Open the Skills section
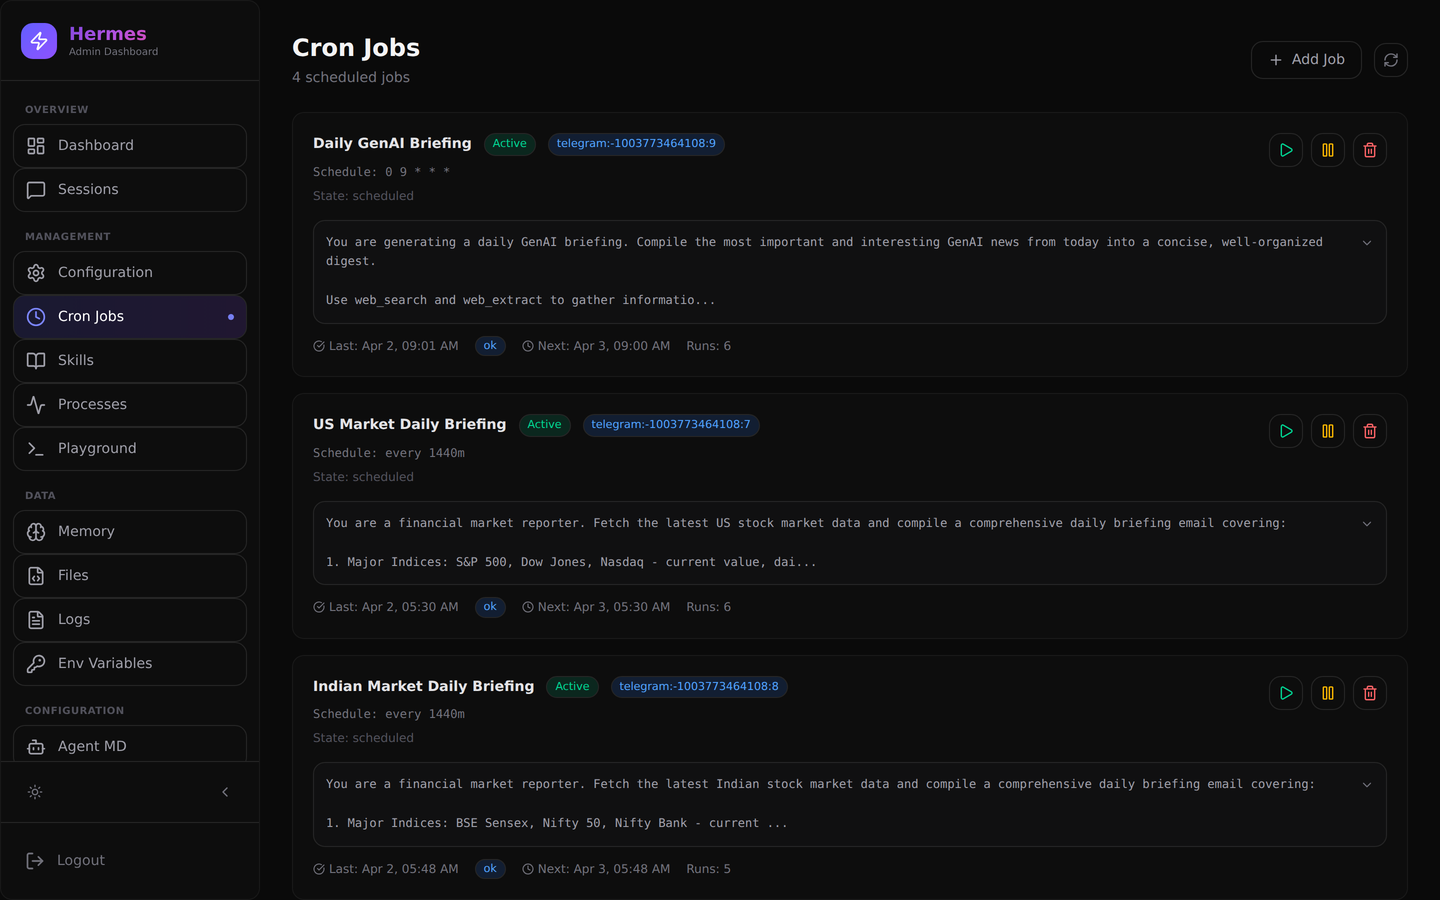This screenshot has height=900, width=1440. (130, 361)
